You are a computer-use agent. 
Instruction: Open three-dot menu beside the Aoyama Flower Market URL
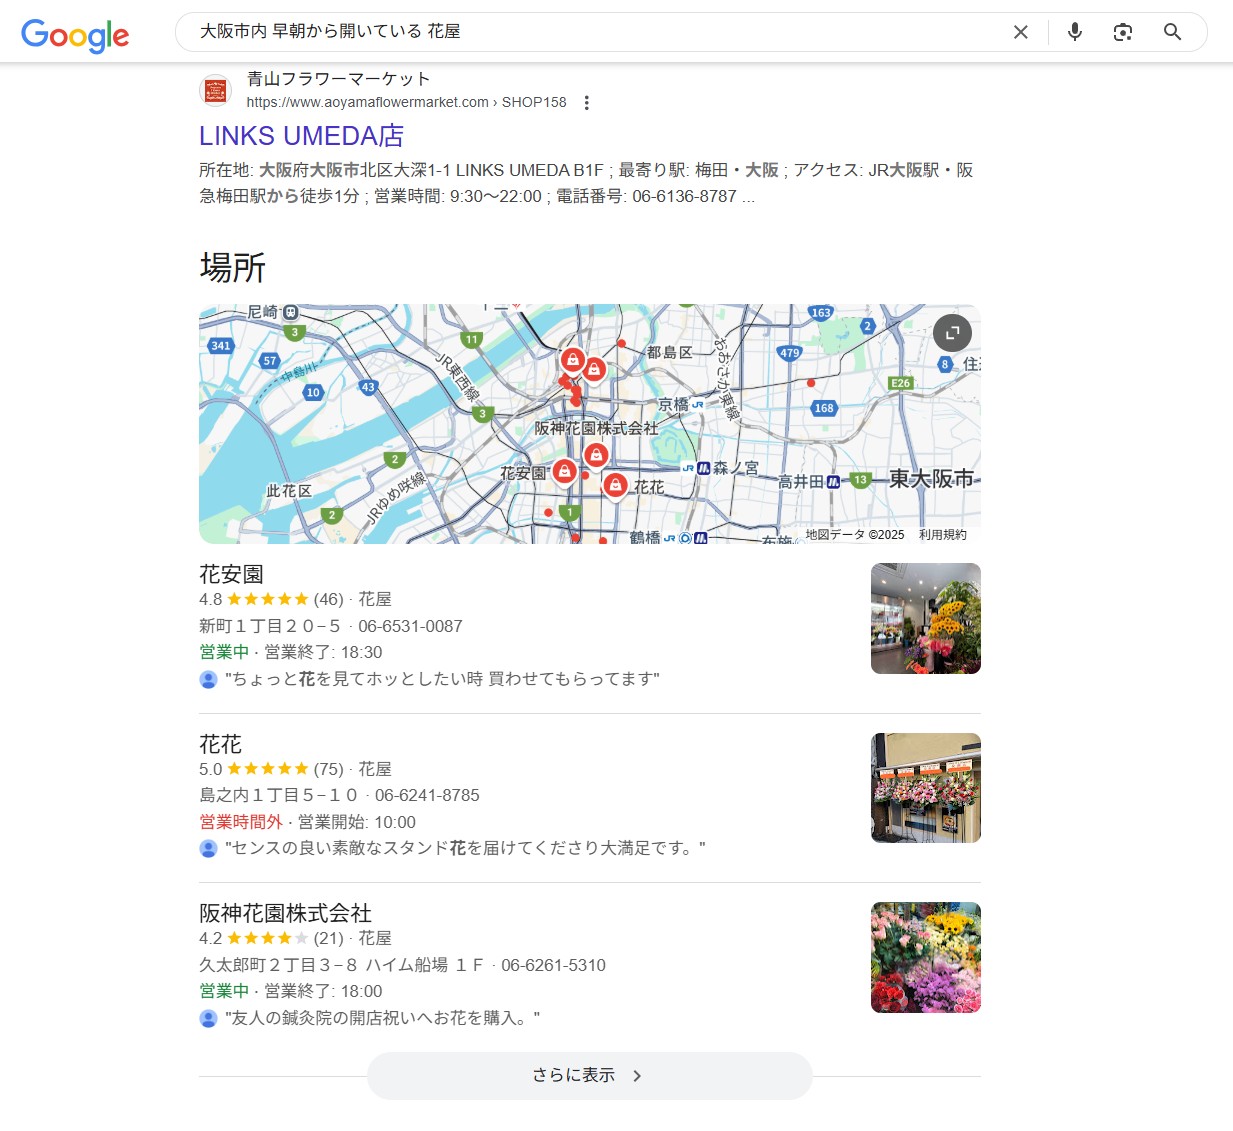tap(587, 103)
